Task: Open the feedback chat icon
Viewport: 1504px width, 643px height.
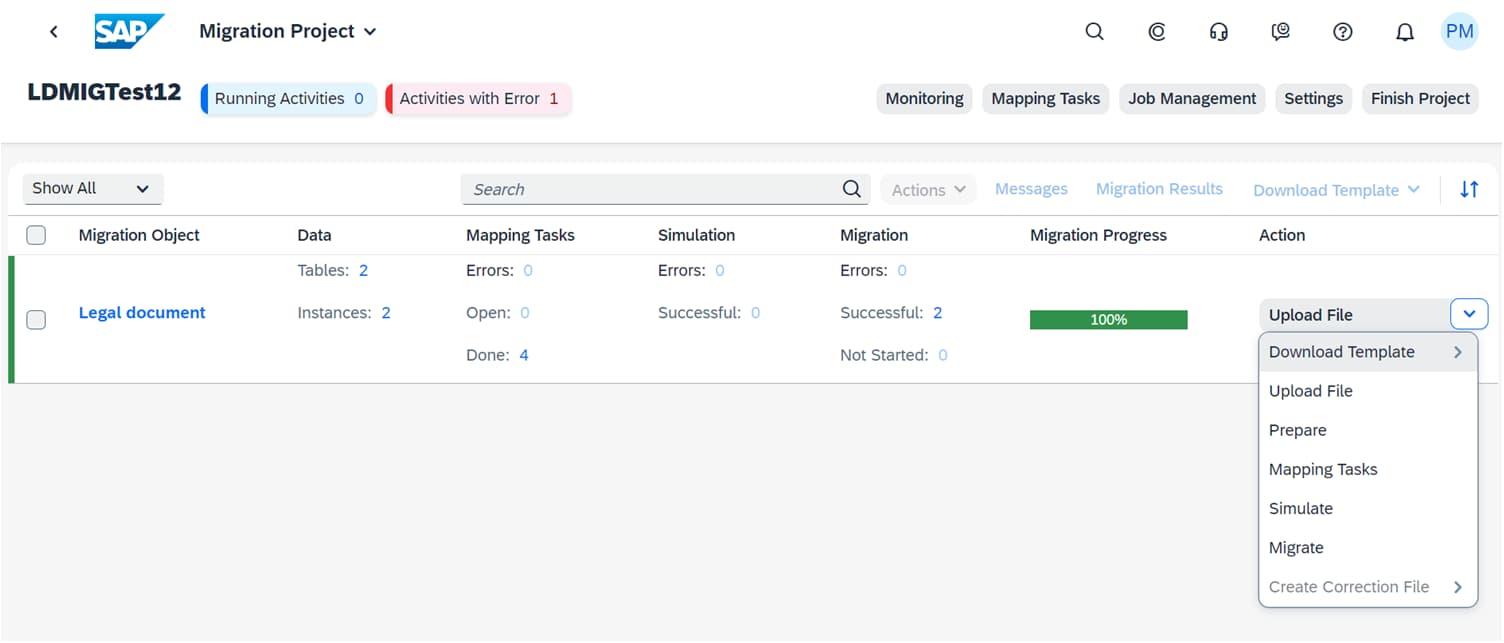Action: [1280, 32]
